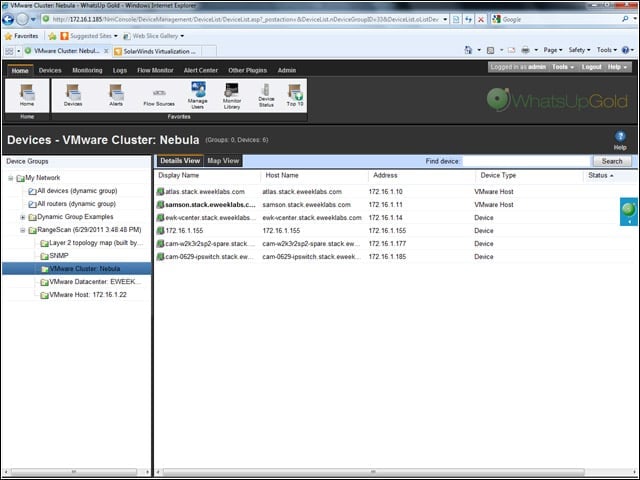Viewport: 640px width, 480px height.
Task: Click the browser Print icon
Action: coord(526,50)
